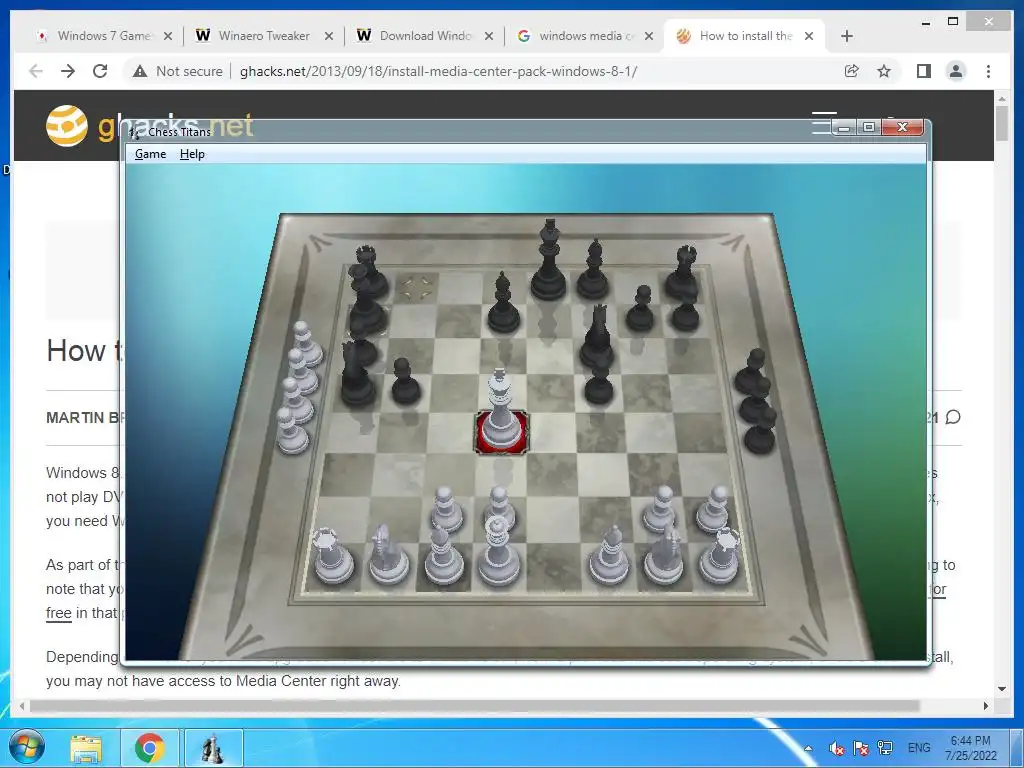
Task: Show hidden tray icons
Action: 808,748
